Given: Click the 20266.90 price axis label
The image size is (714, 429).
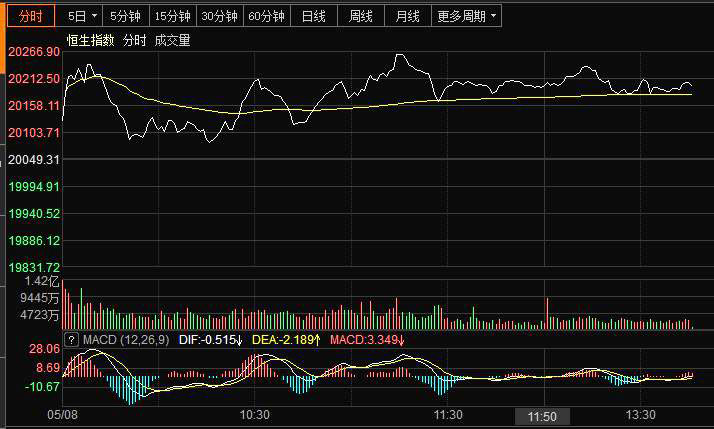Looking at the screenshot, I should click(34, 52).
